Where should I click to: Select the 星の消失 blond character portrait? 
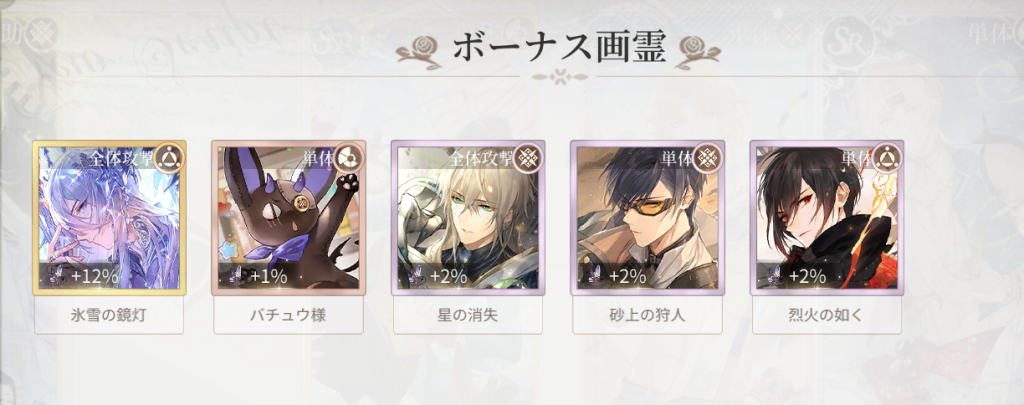point(468,218)
